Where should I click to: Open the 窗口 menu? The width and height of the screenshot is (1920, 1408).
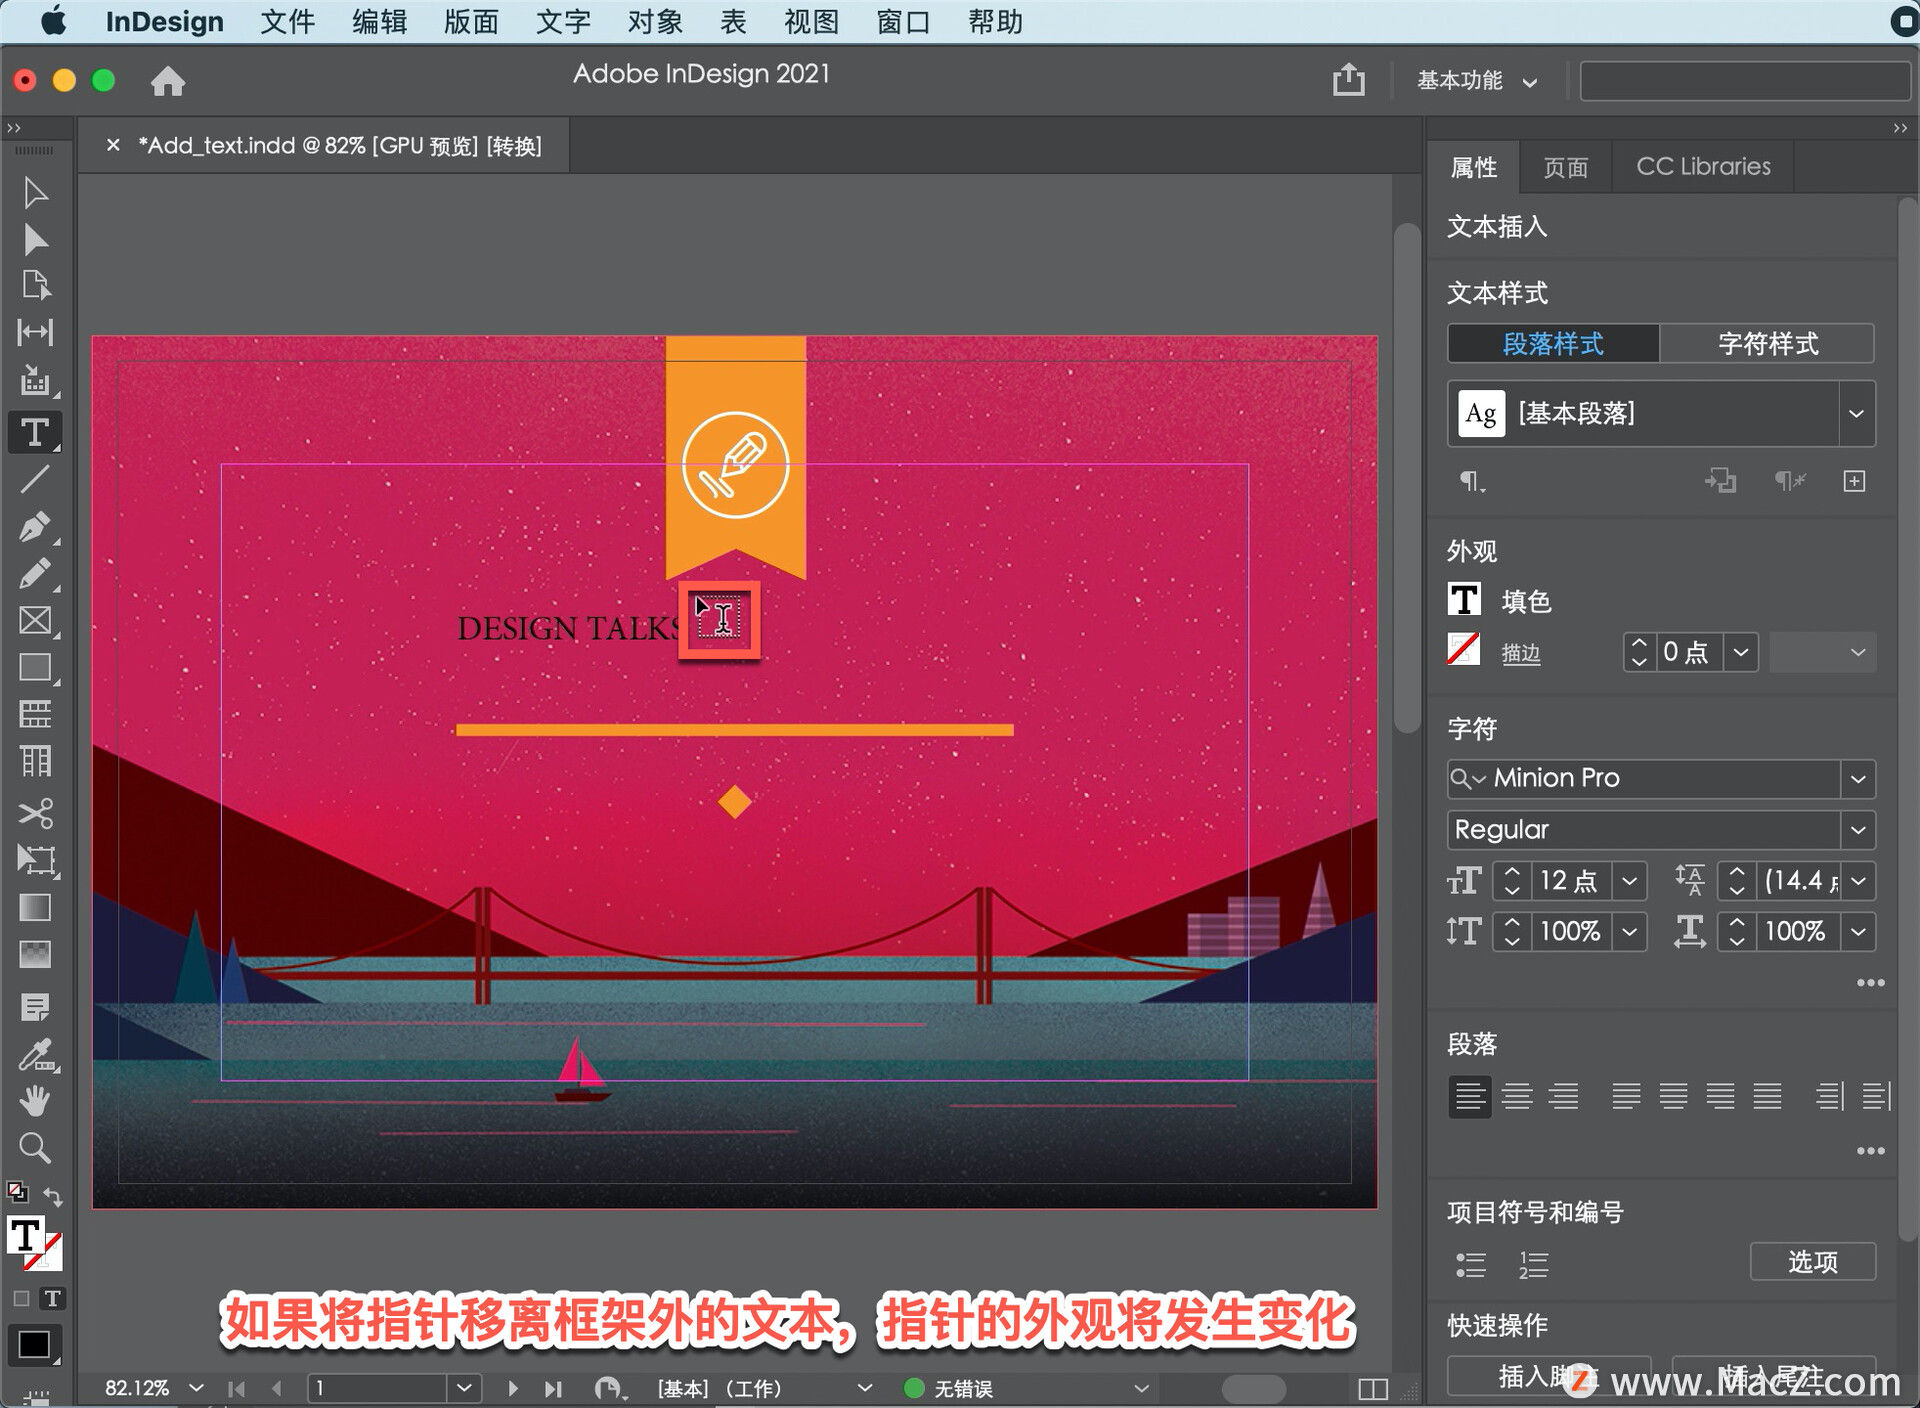[x=903, y=21]
